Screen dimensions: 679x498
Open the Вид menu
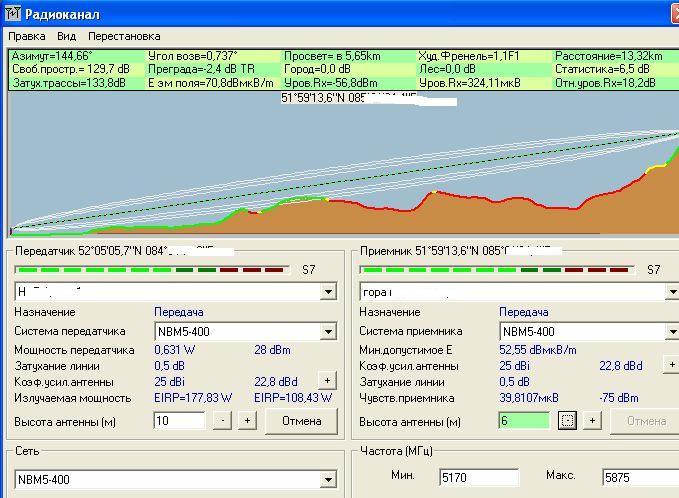66,36
